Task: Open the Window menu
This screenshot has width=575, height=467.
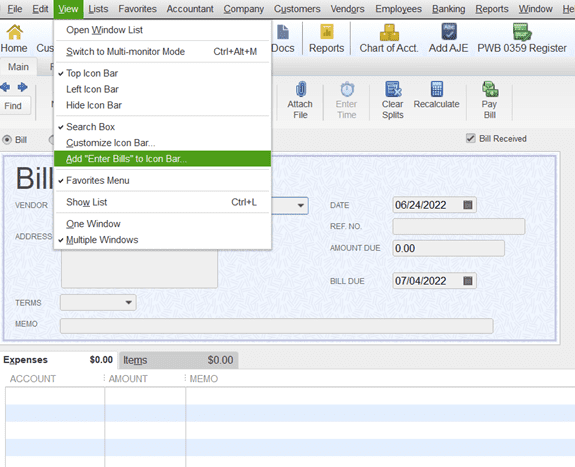Action: coord(535,9)
